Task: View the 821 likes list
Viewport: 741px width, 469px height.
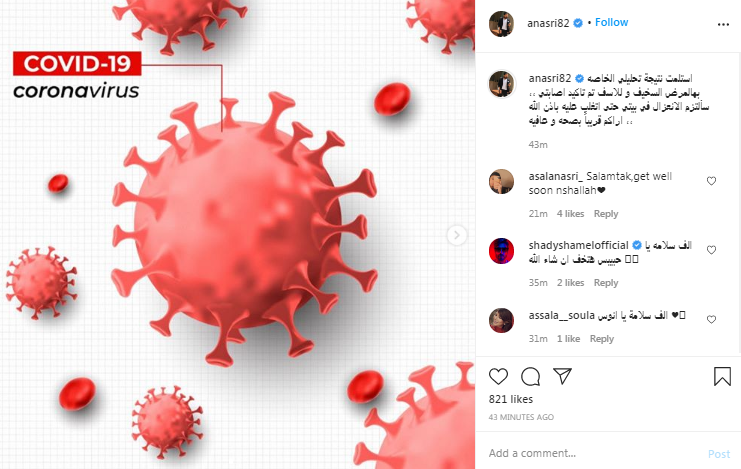Action: click(510, 399)
